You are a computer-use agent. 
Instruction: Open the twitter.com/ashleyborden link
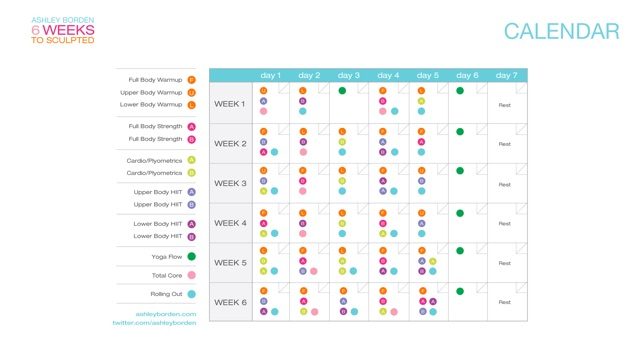154,323
